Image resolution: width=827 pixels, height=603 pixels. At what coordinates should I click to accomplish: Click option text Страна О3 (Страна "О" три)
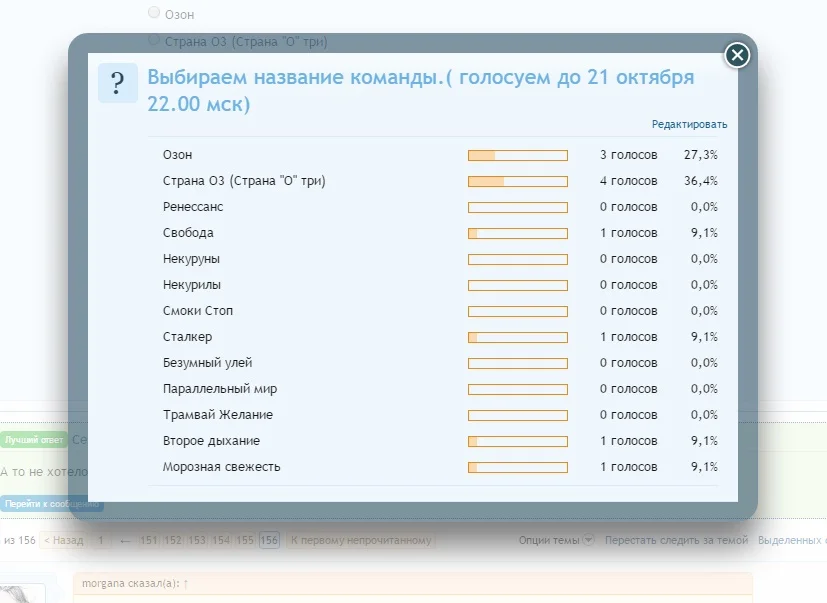point(244,181)
